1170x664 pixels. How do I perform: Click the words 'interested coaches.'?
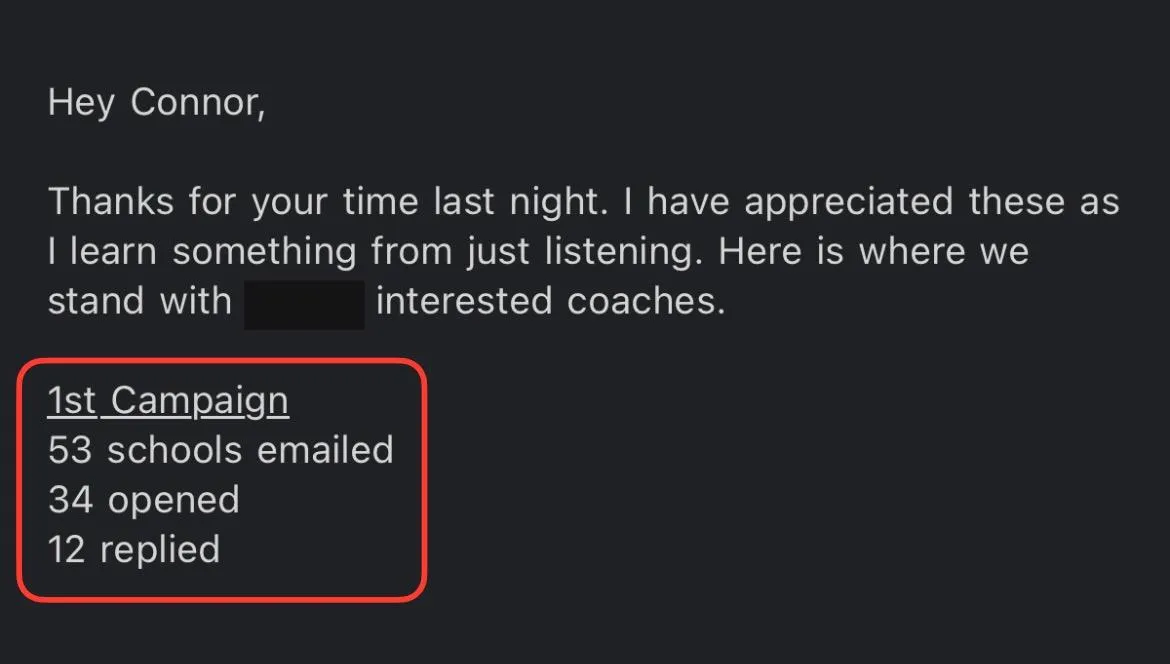click(551, 301)
